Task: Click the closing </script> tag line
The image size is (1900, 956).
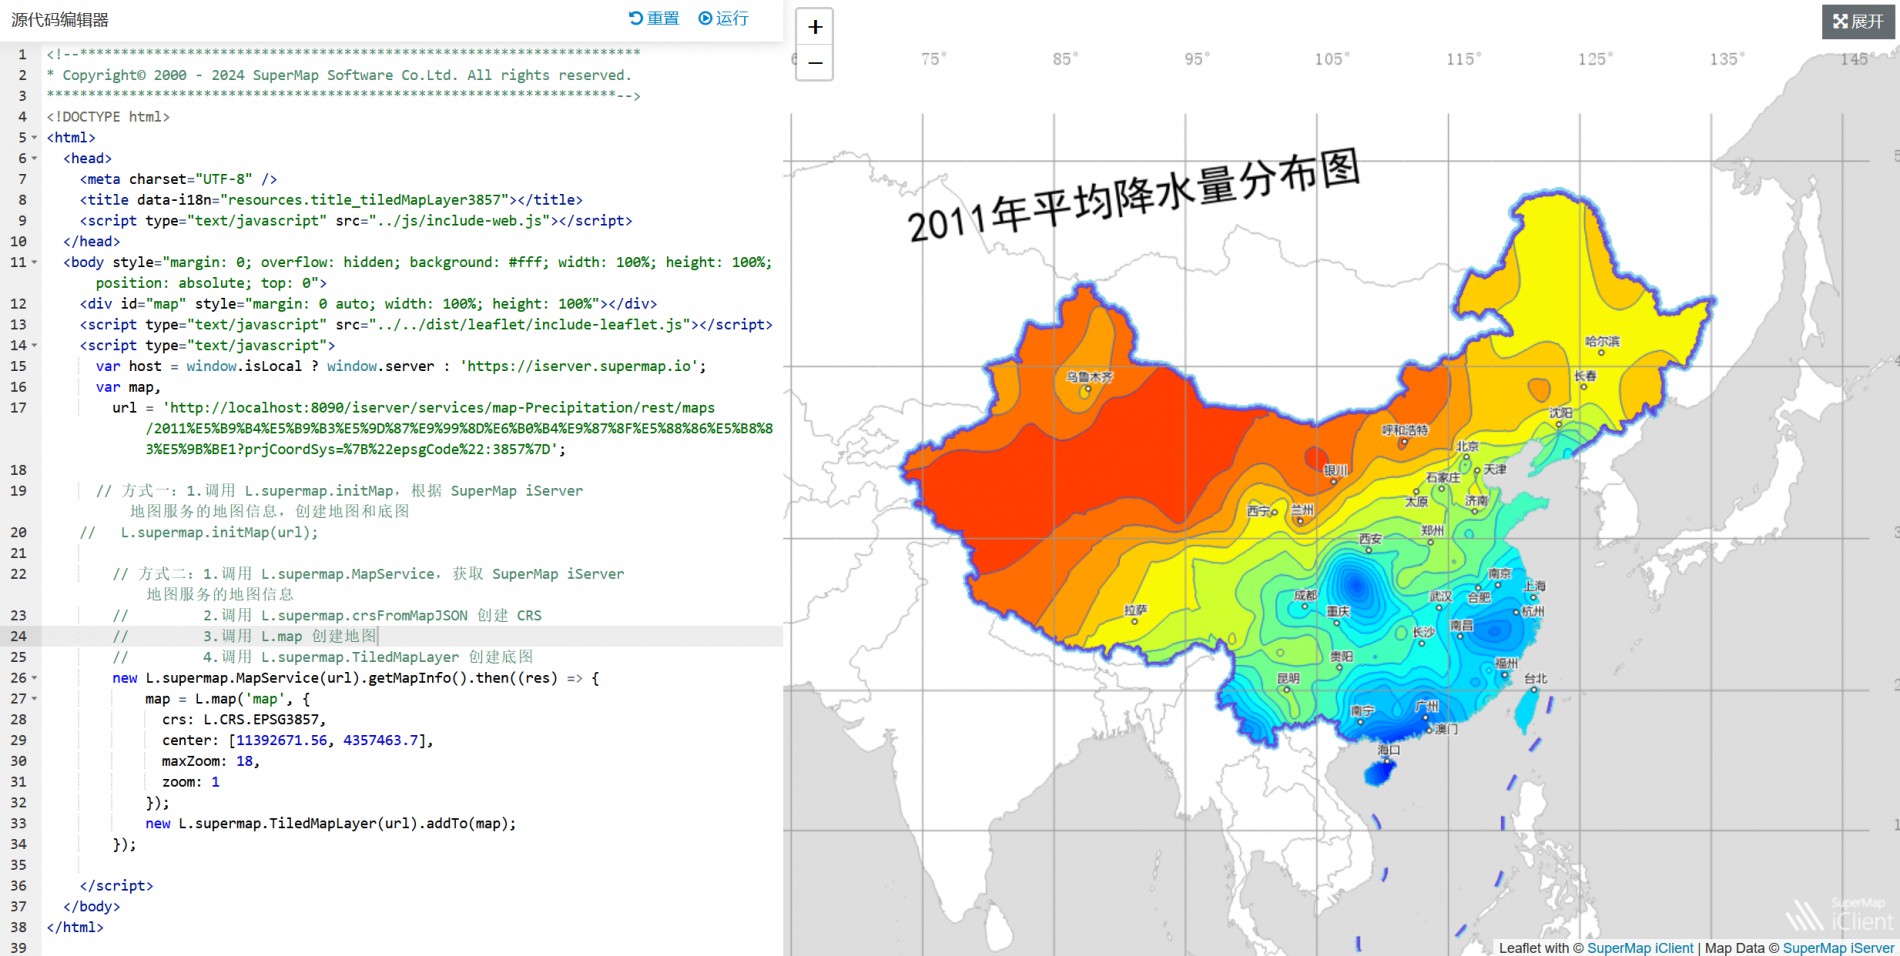Action: pos(116,886)
